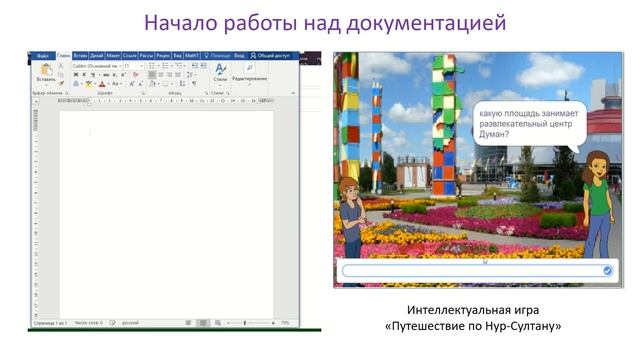Click the Sort A-Z icon

pos(182,84)
